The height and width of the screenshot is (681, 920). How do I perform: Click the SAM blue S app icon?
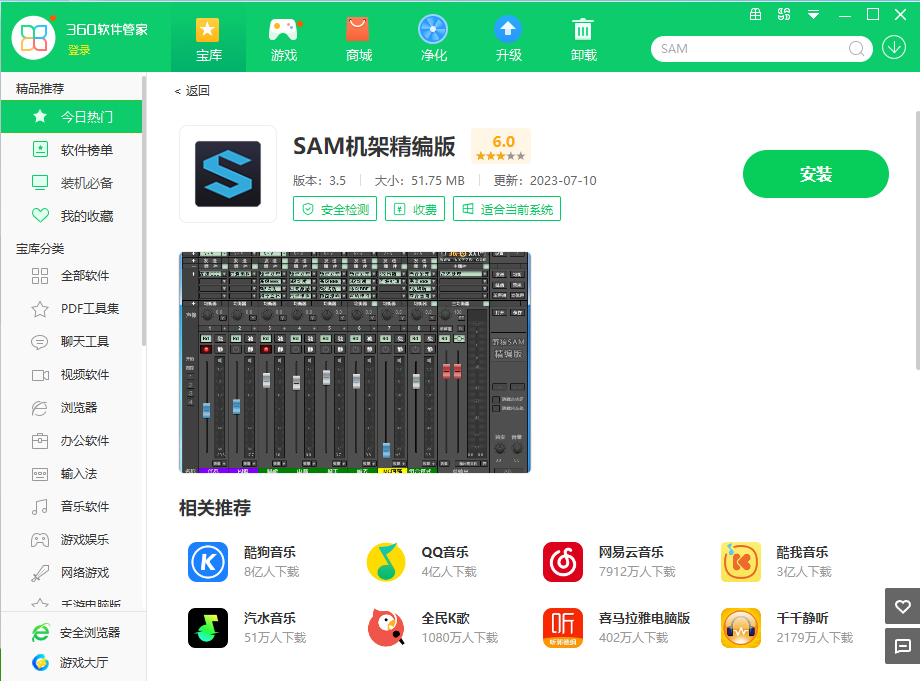tap(228, 174)
